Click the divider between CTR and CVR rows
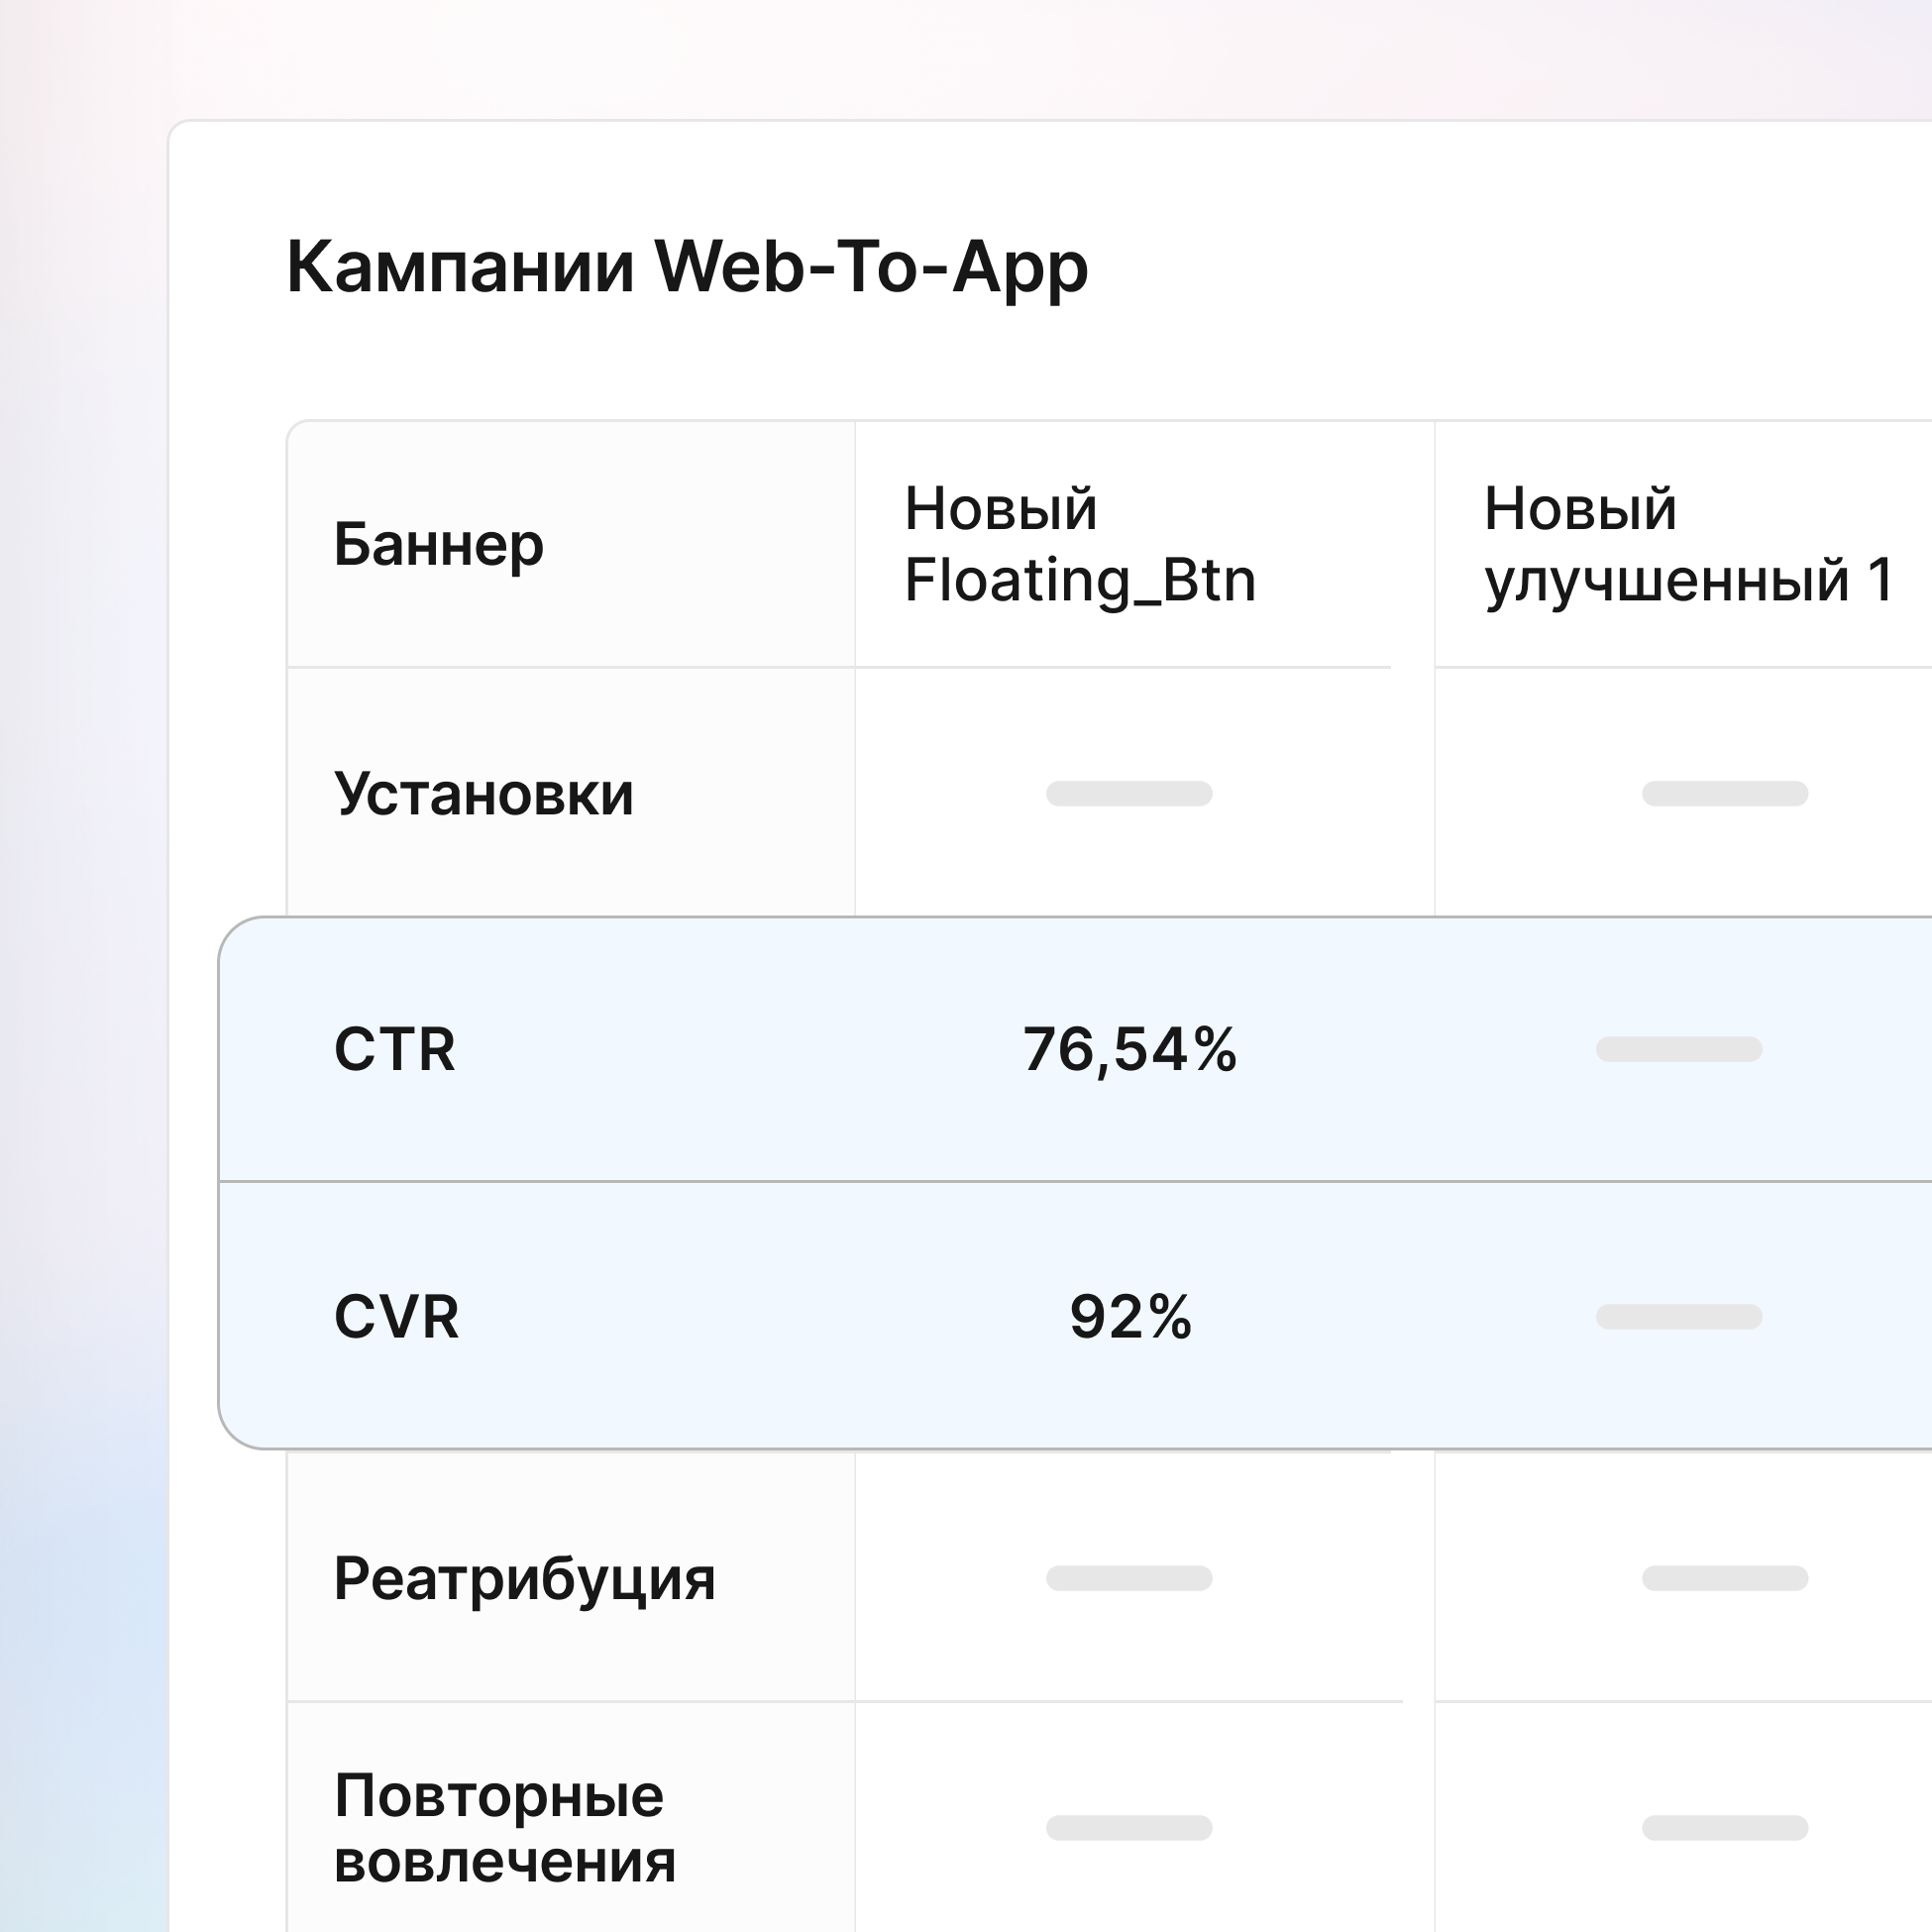Image resolution: width=1932 pixels, height=1932 pixels. tap(1000, 1181)
